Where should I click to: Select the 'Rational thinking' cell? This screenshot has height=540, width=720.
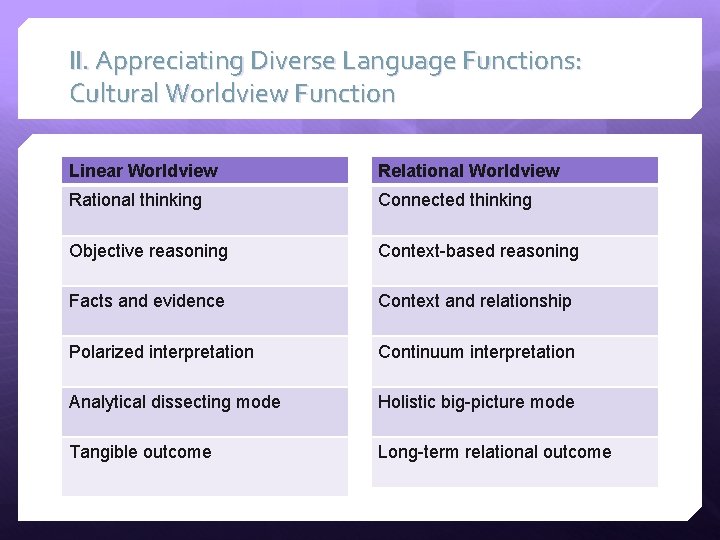205,211
